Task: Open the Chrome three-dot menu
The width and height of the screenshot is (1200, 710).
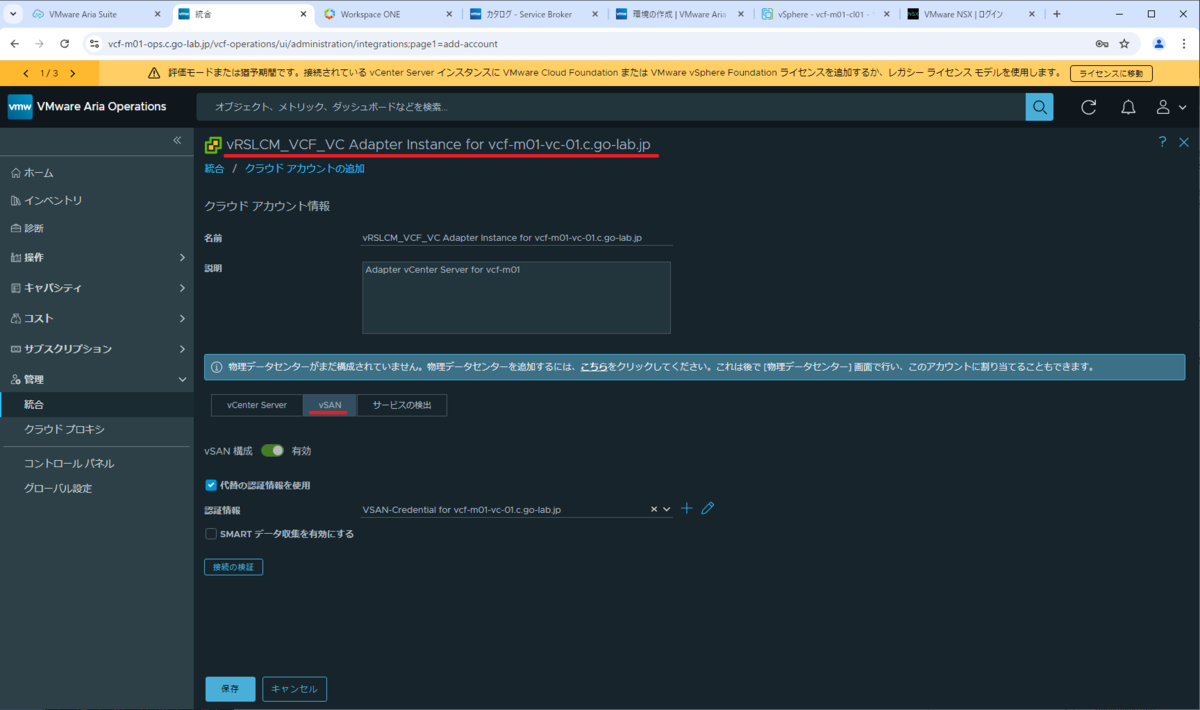Action: point(1185,44)
